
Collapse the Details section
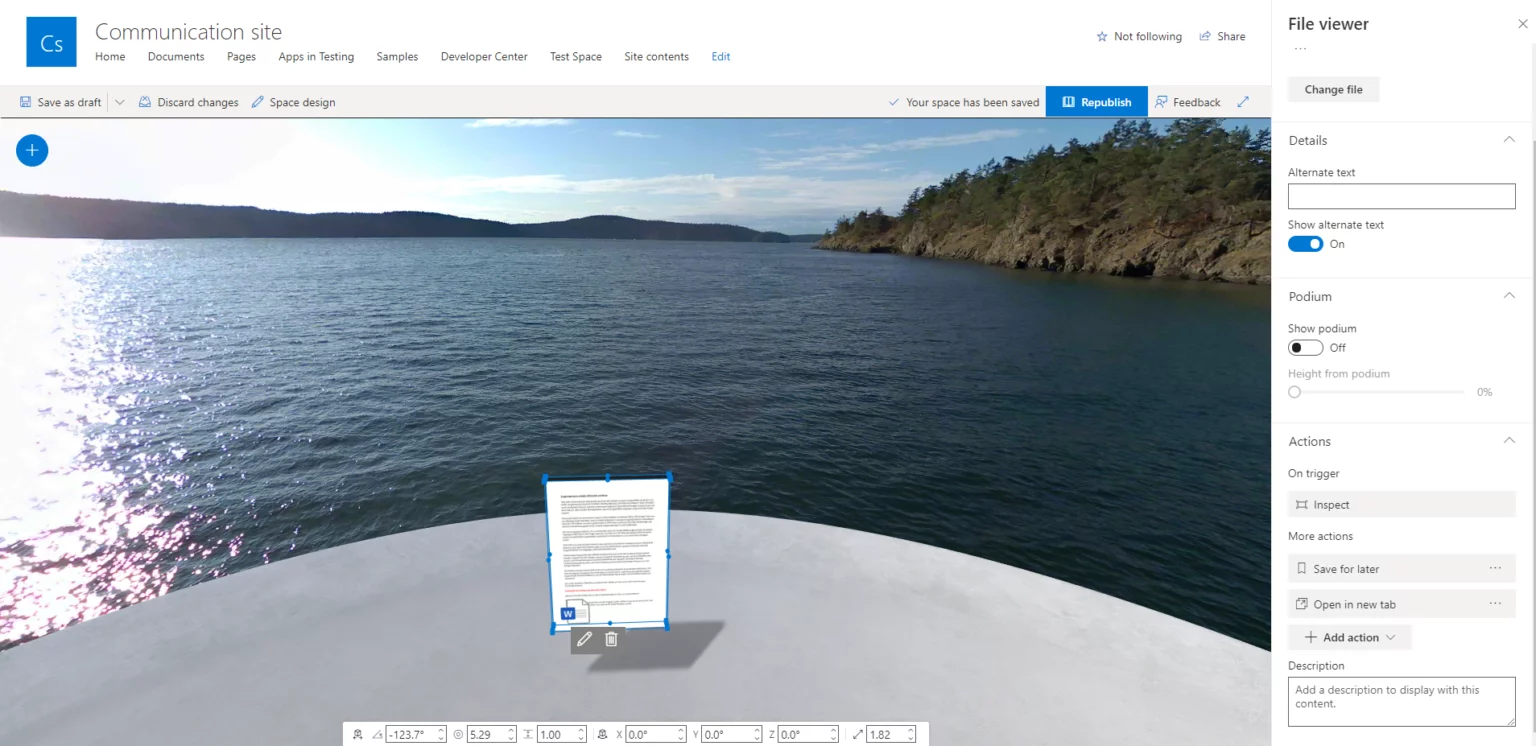tap(1509, 140)
